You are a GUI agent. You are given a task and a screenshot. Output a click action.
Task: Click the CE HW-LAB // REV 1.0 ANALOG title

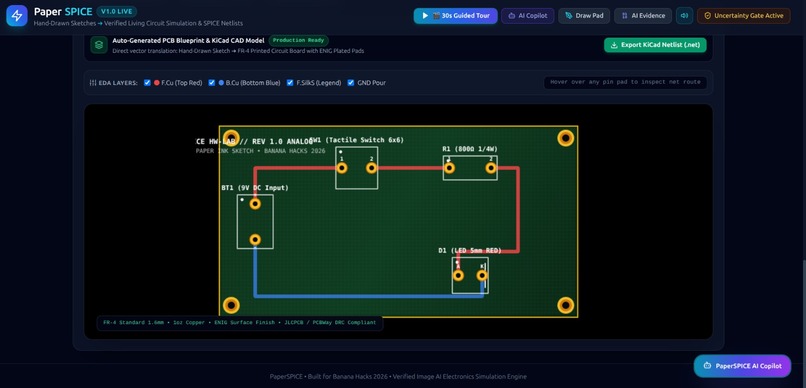pos(254,141)
